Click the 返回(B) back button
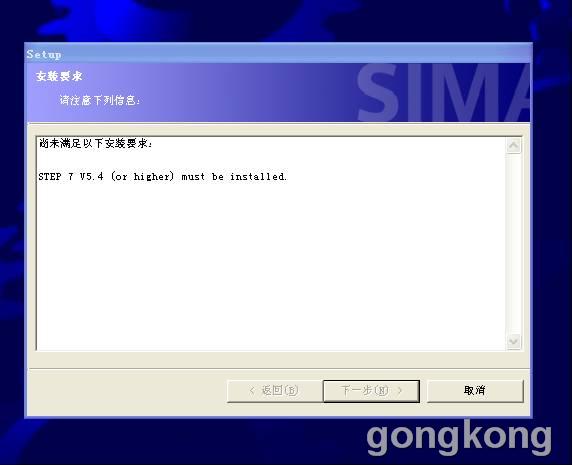The image size is (572, 465). point(274,391)
